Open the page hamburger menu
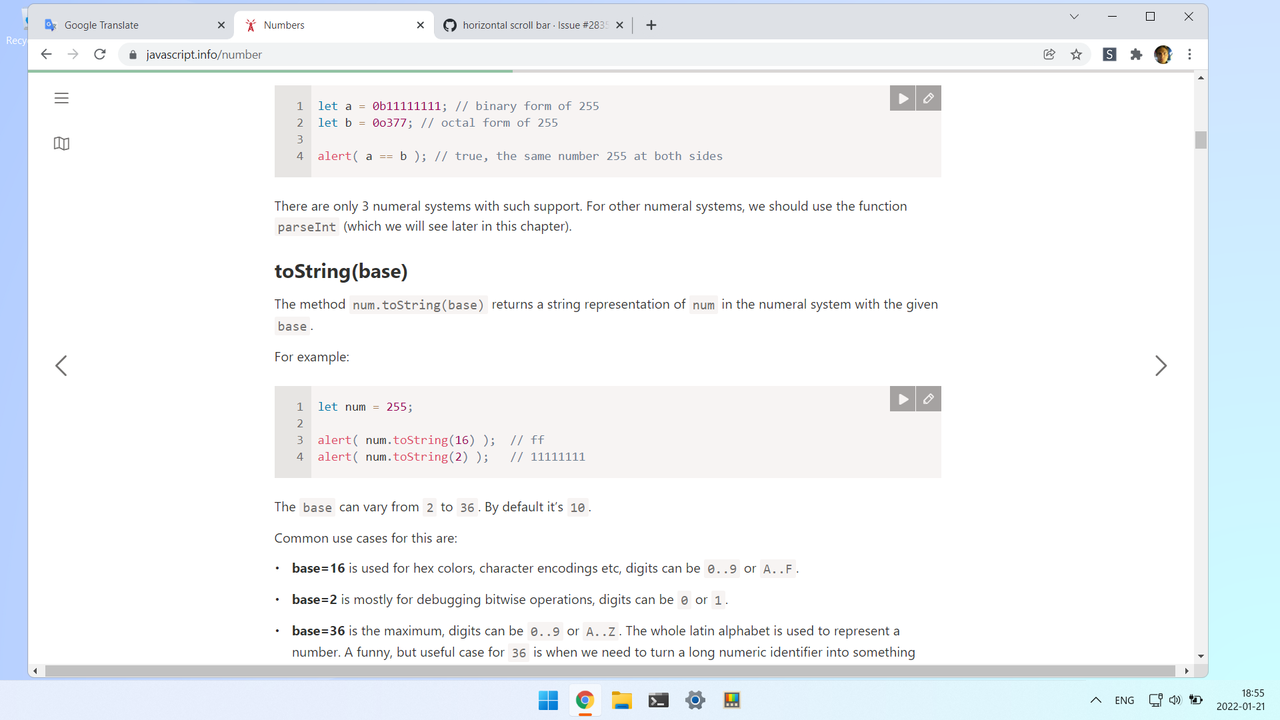Viewport: 1280px width, 720px height. (x=61, y=98)
